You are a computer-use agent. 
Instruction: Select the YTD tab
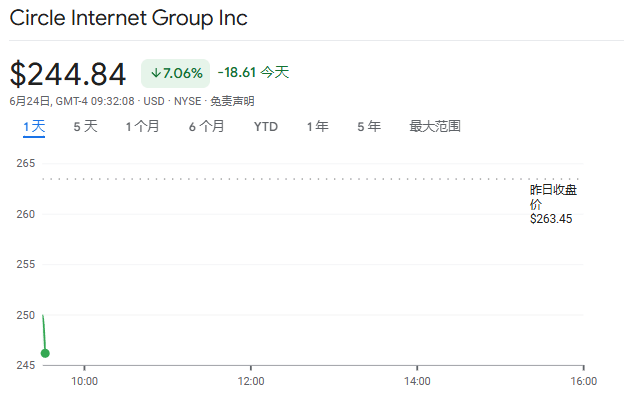tap(266, 127)
